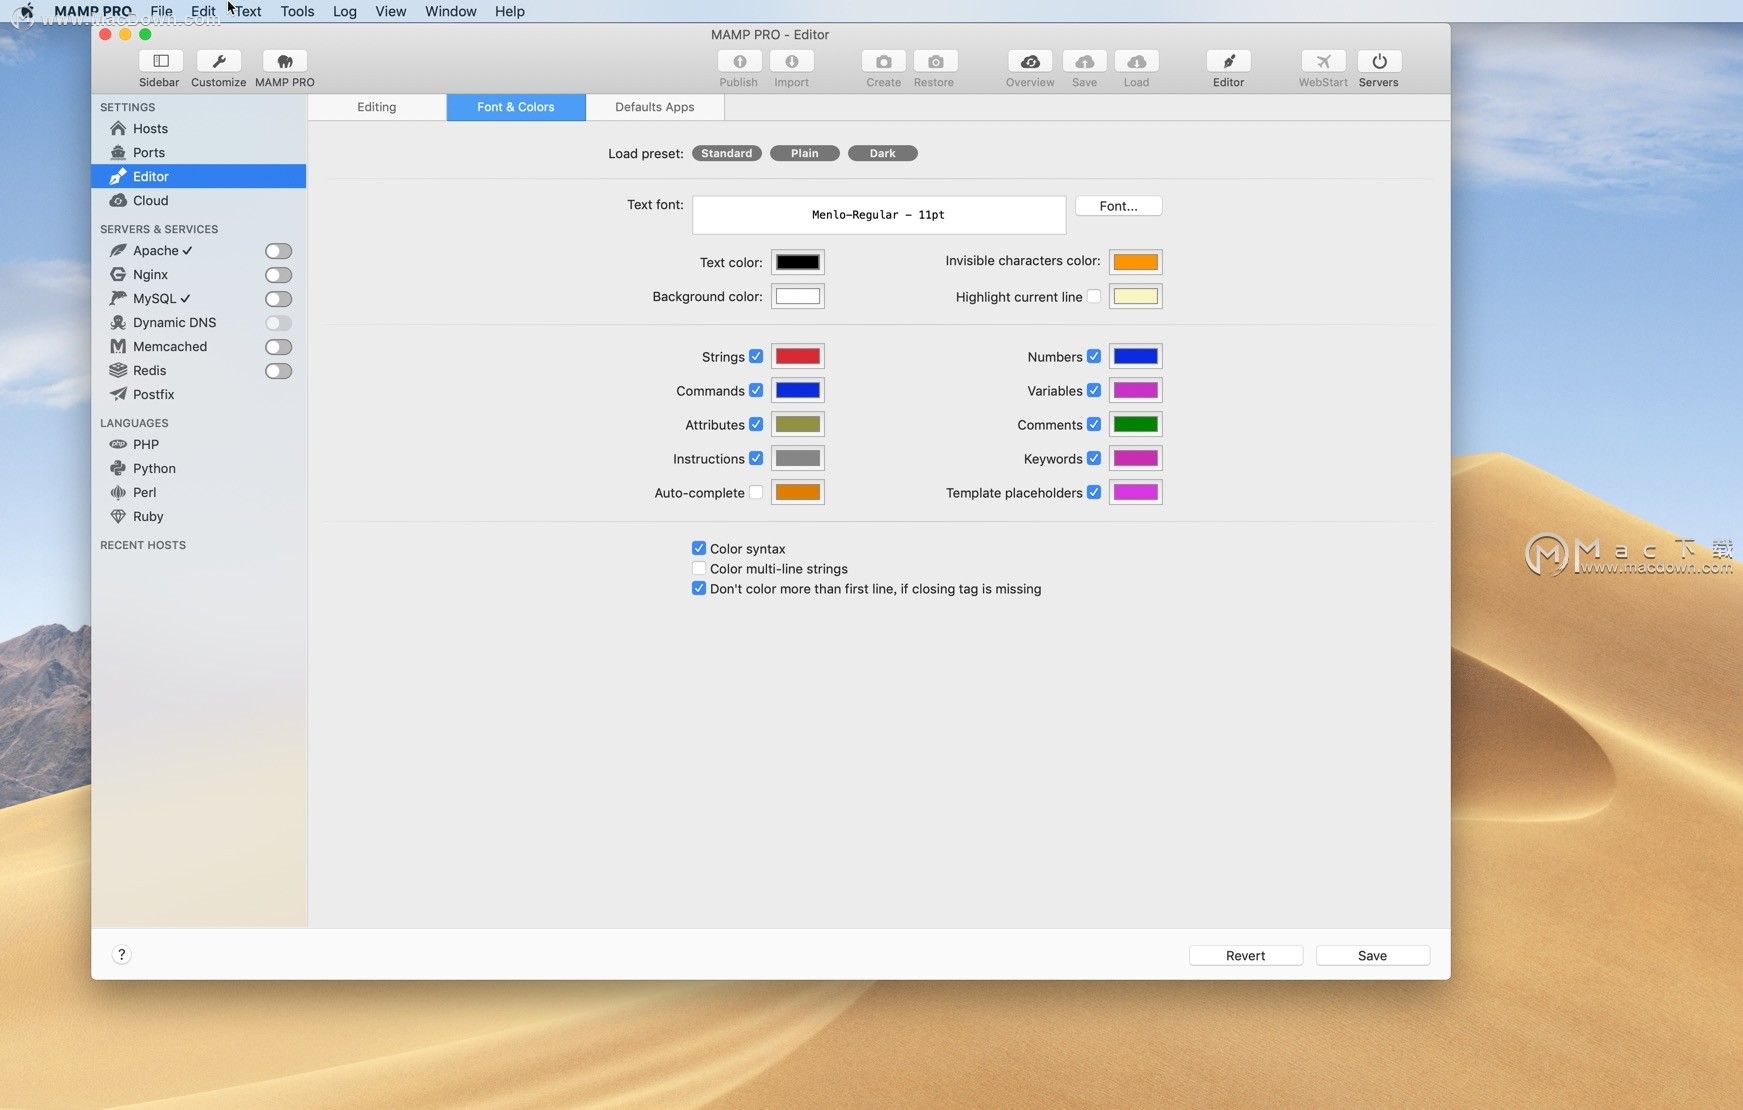Enable Highlight current line checkbox
This screenshot has height=1110, width=1743.
coord(1094,296)
